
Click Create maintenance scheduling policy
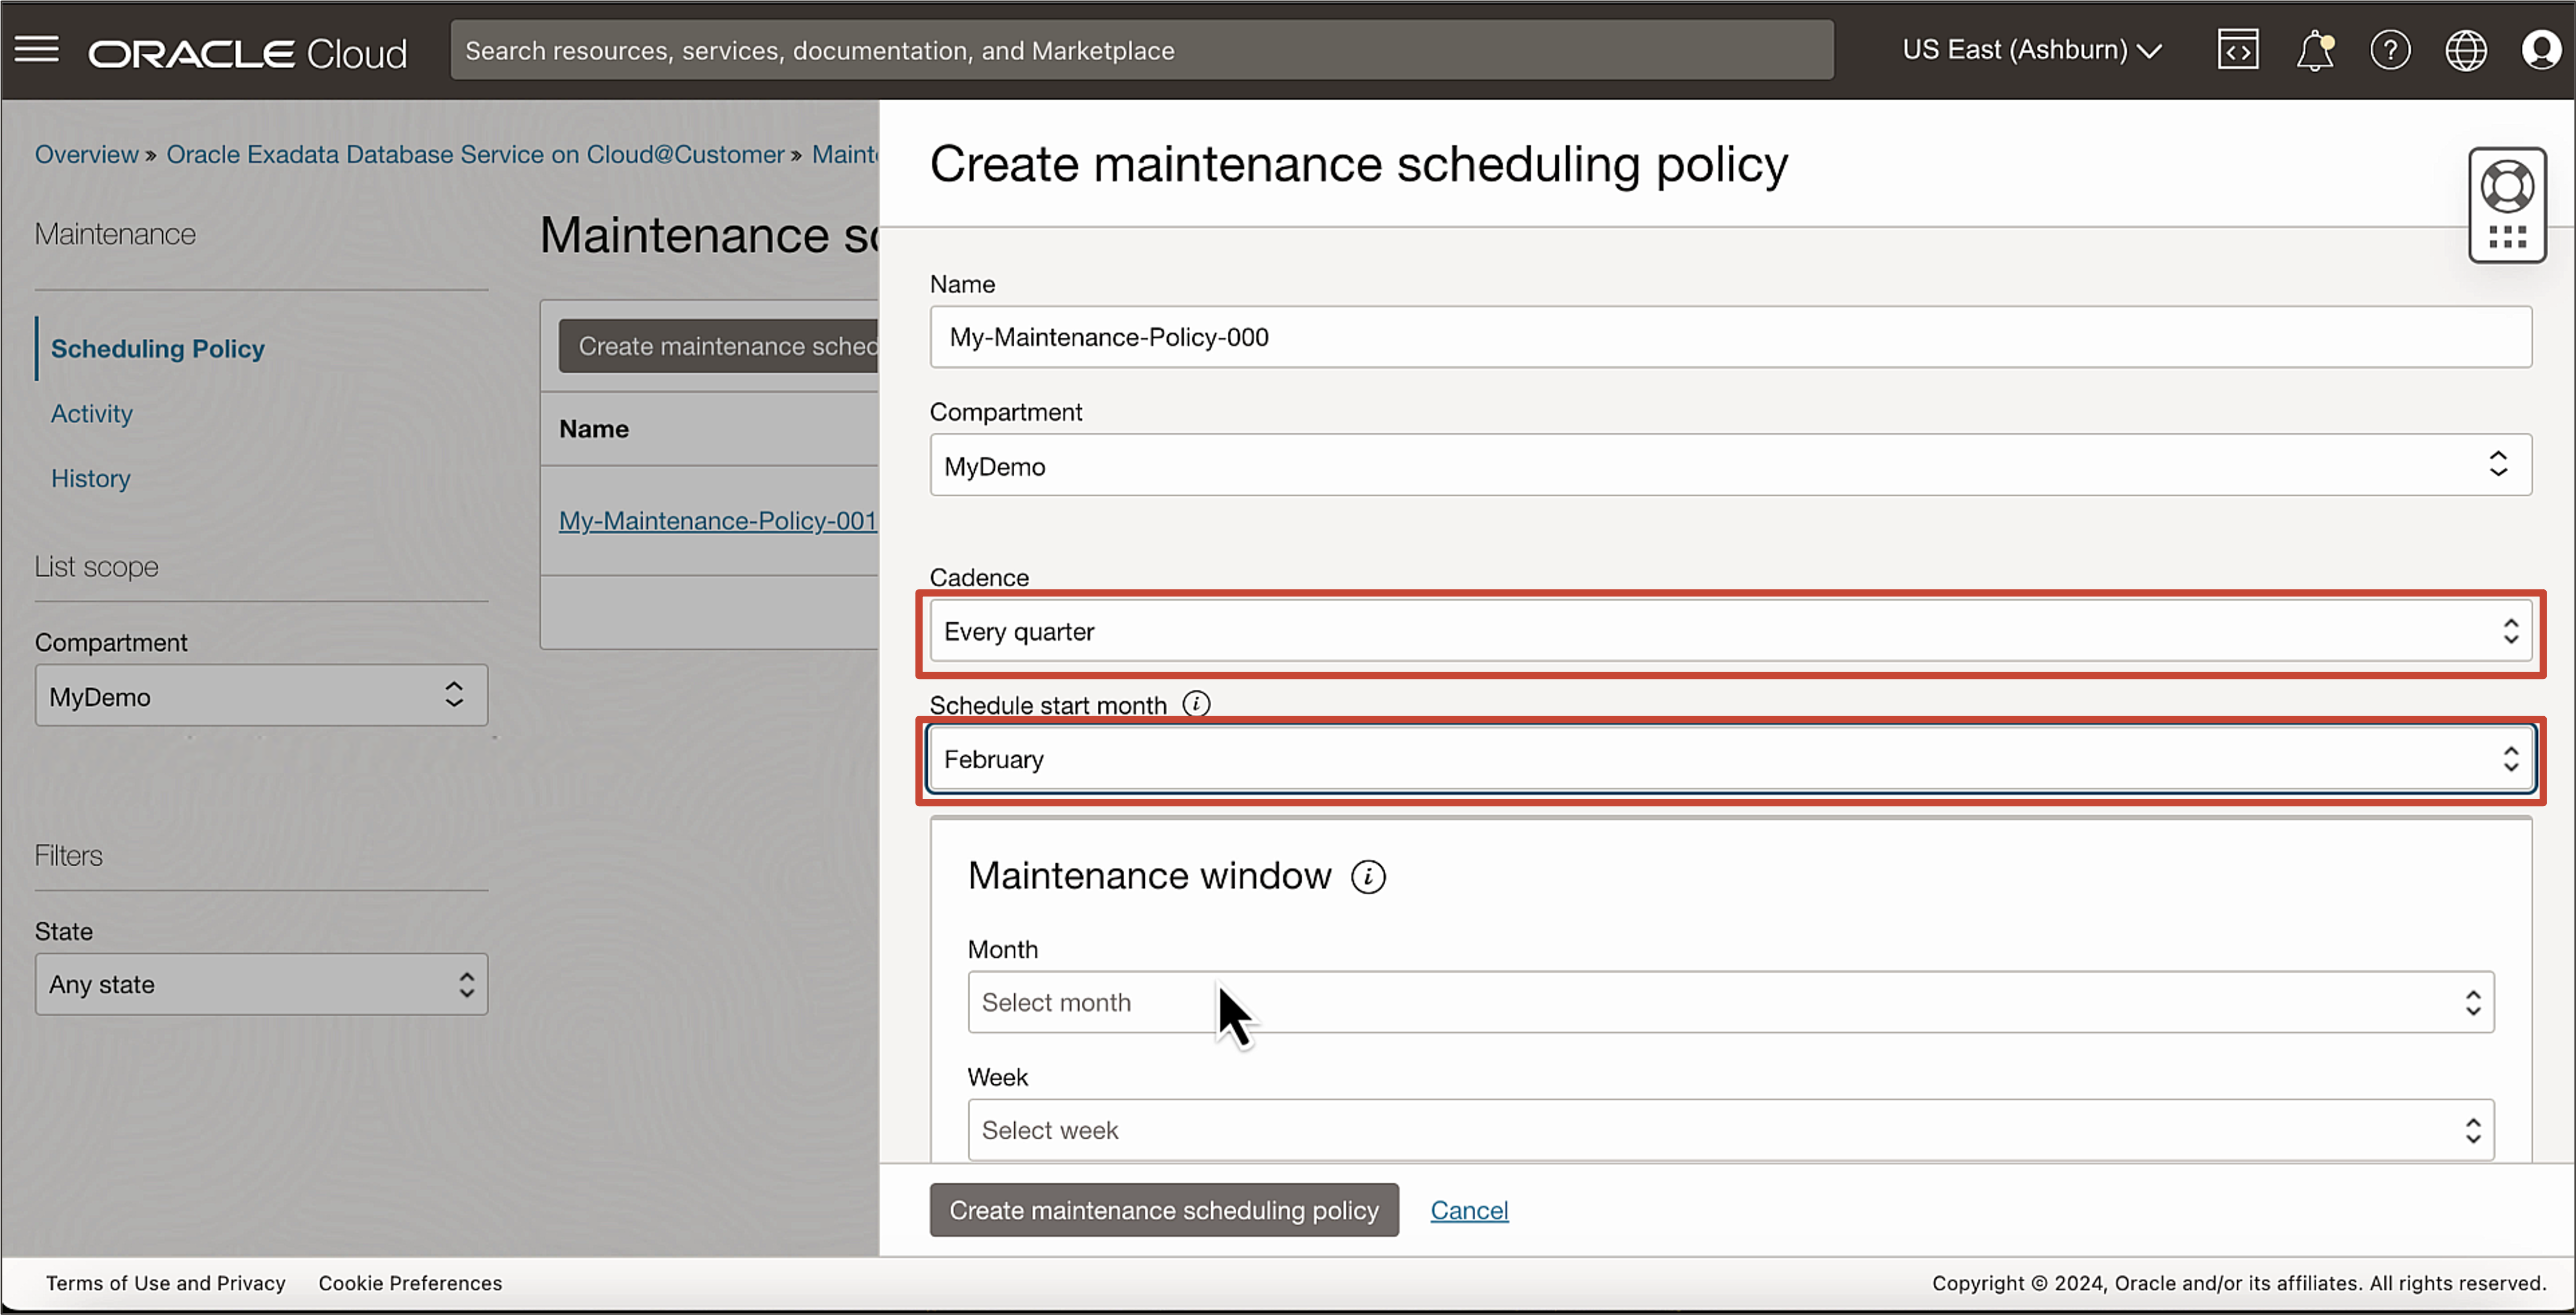1164,1210
